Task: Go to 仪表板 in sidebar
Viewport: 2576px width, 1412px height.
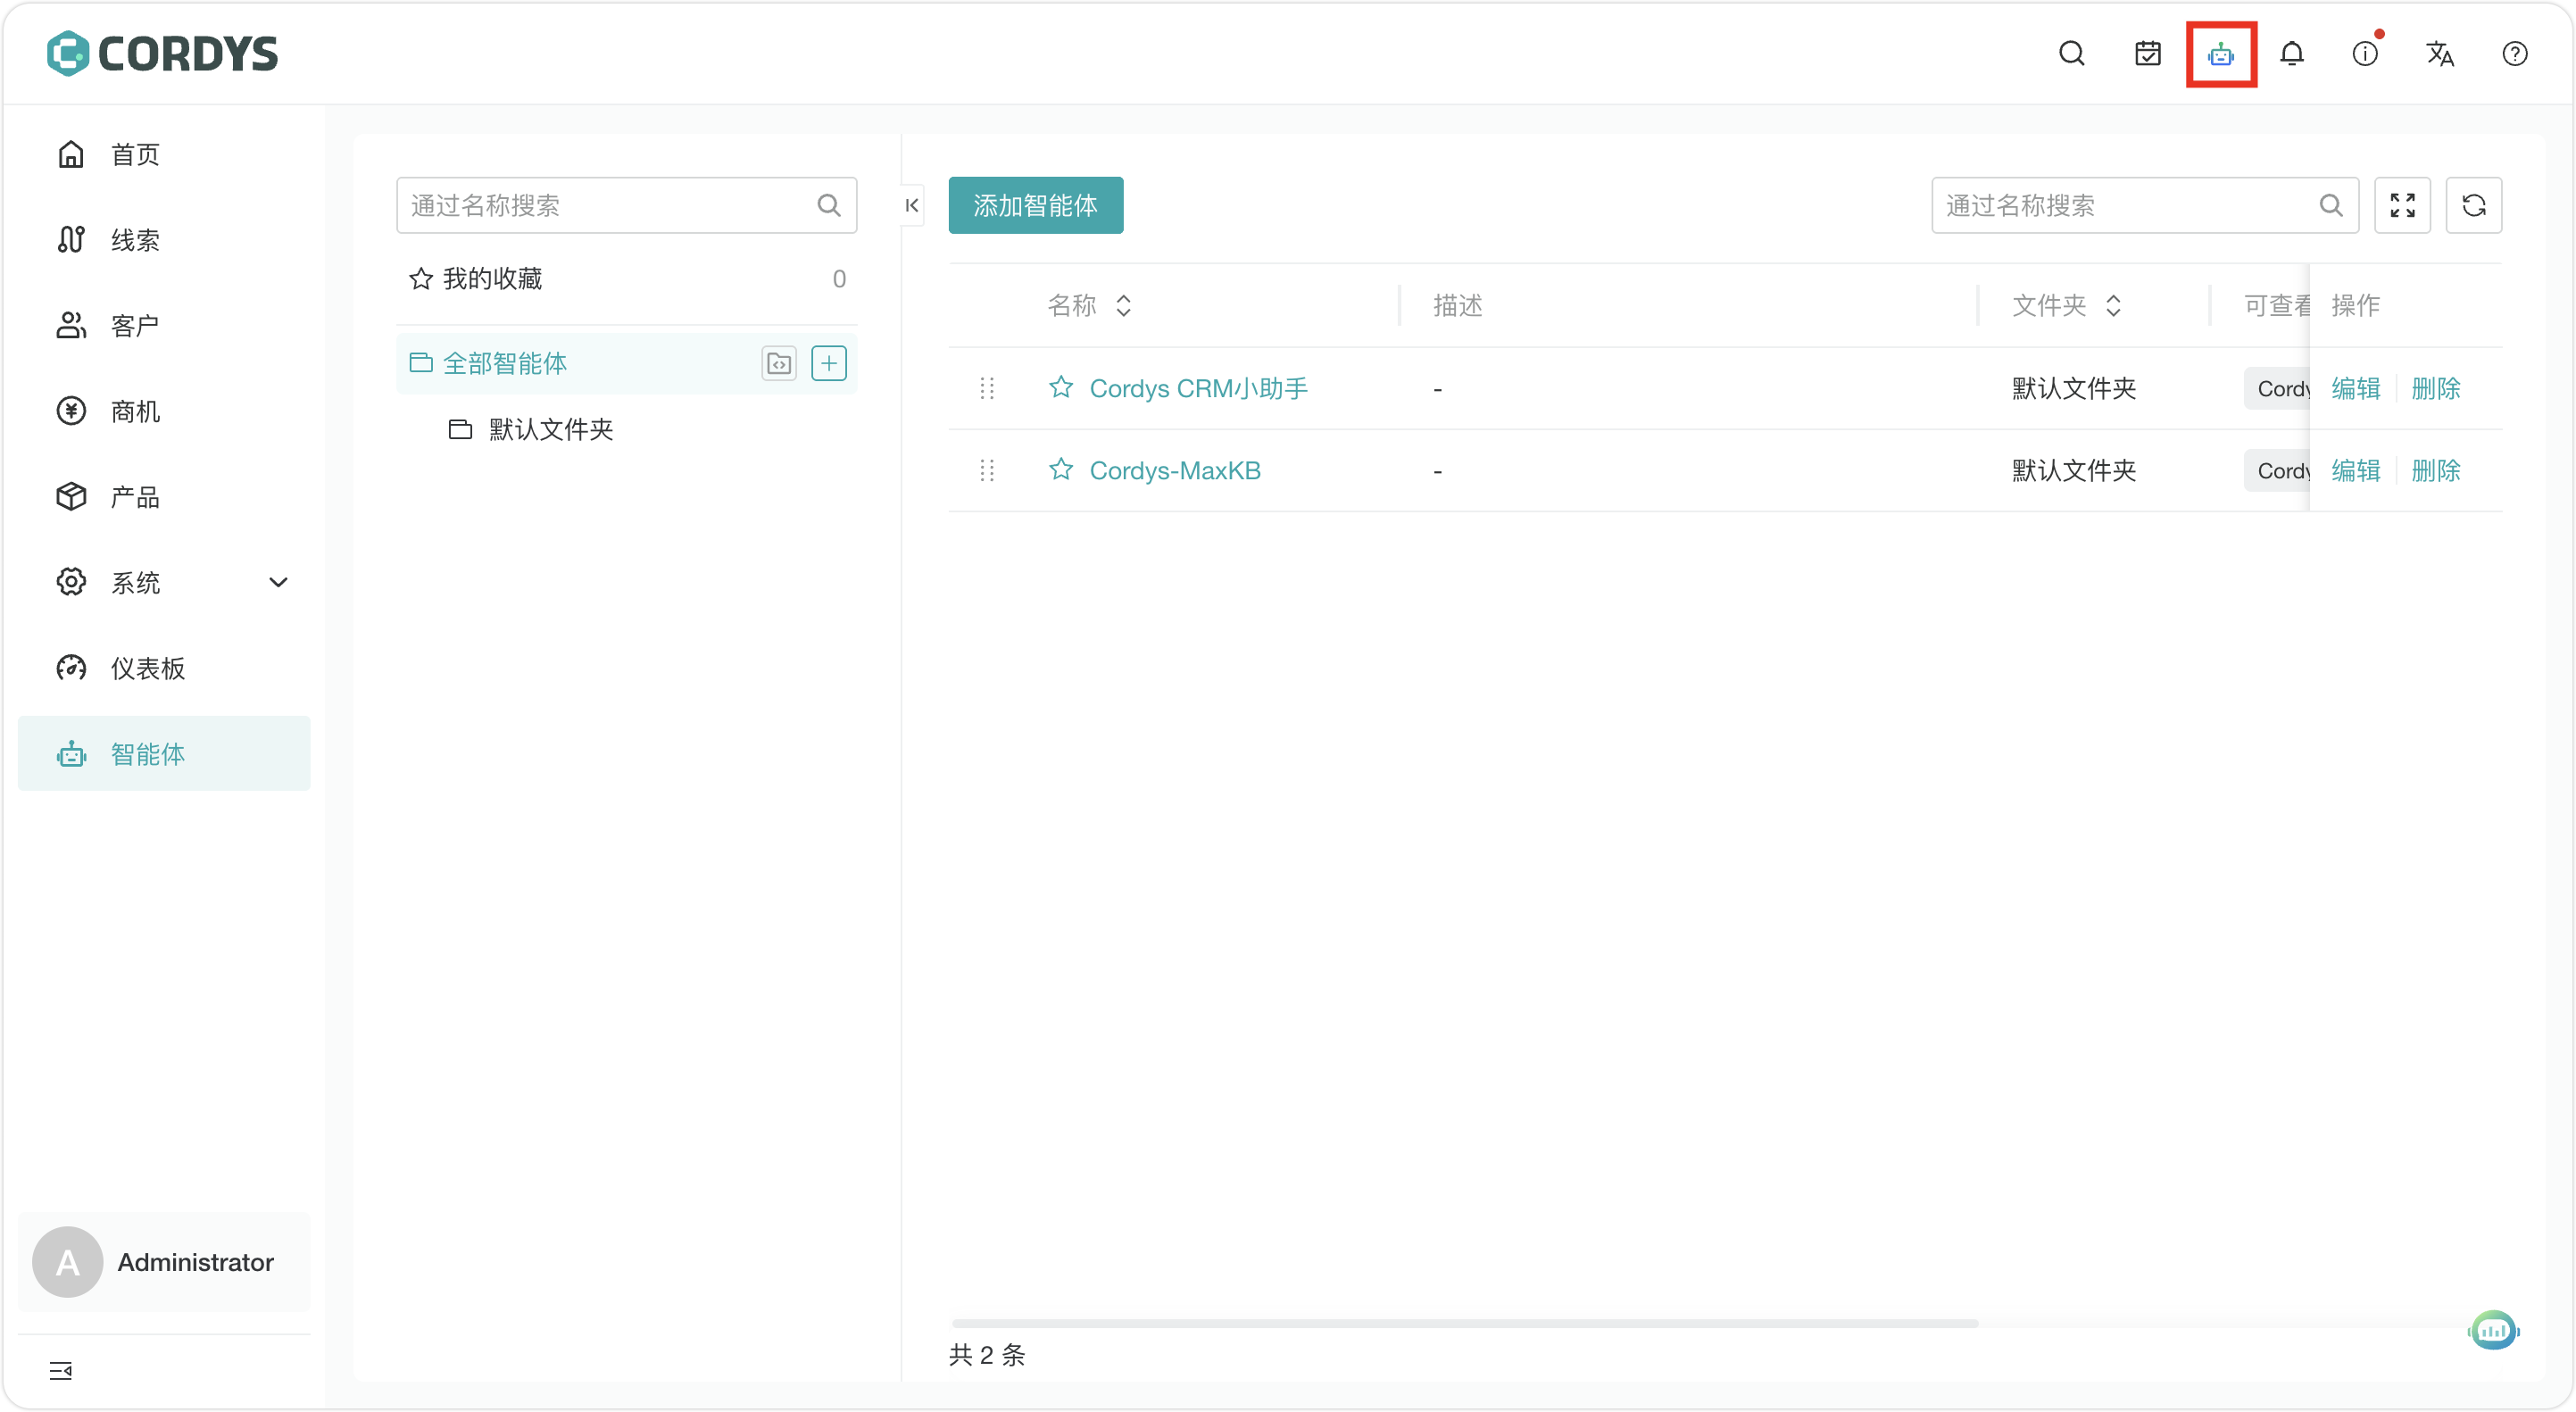Action: point(147,668)
